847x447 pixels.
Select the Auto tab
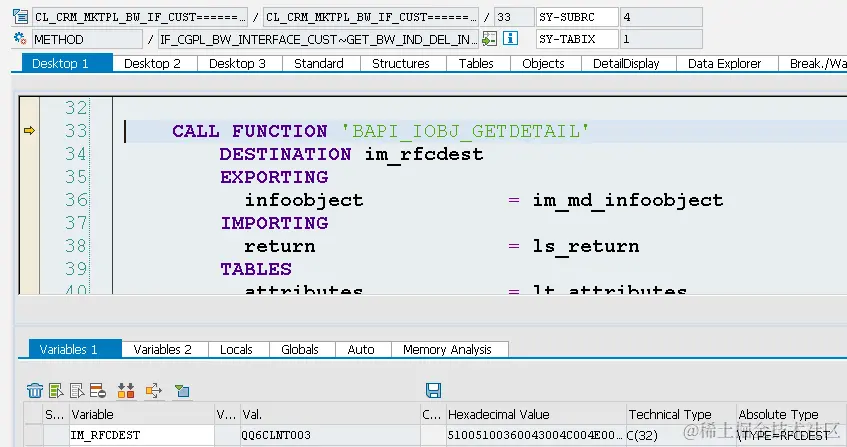pos(361,350)
